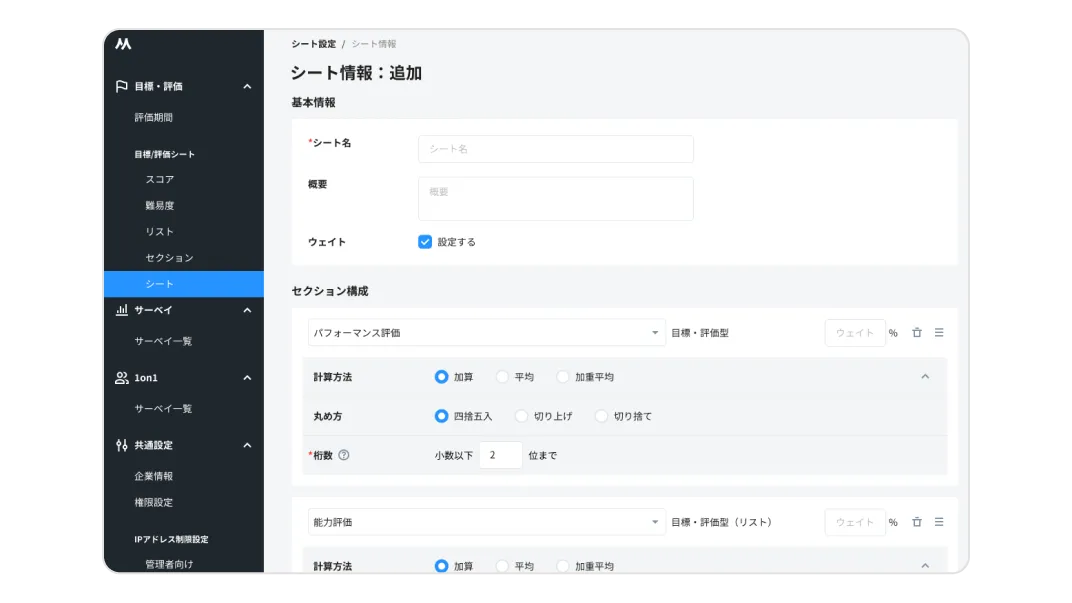Click the シート設定 breadcrumb link
Screen dimensions: 1072x603
click(314, 44)
